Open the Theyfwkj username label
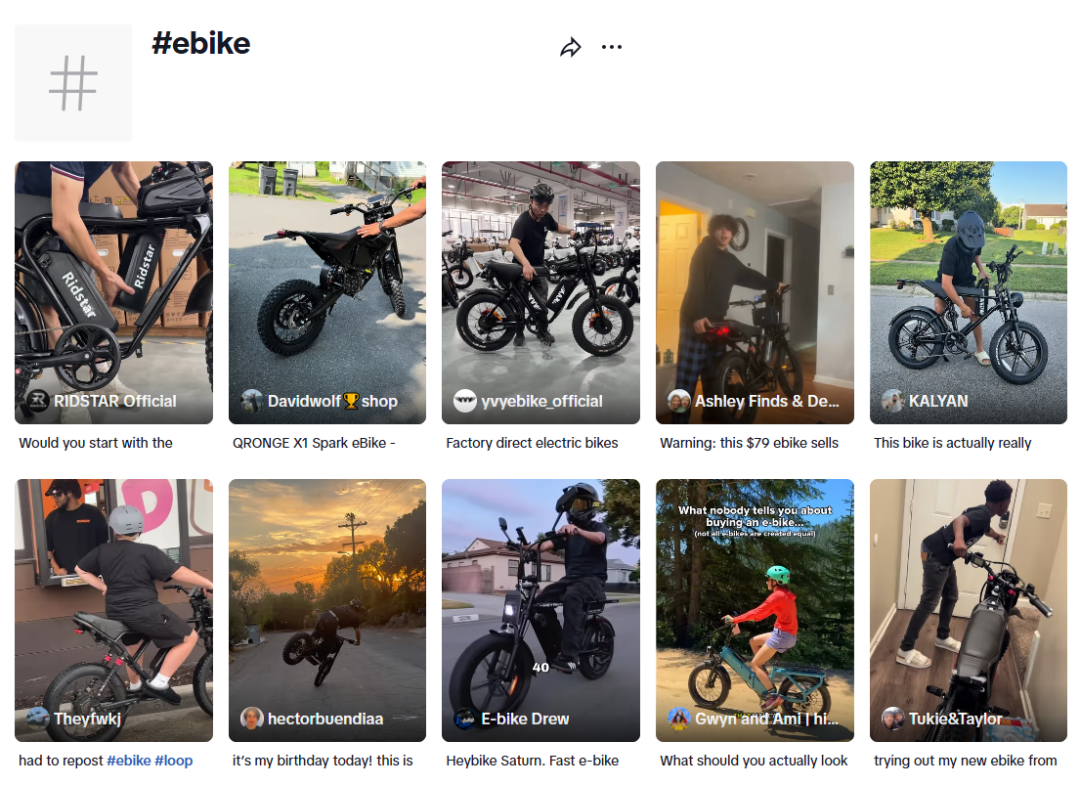Image resolution: width=1080 pixels, height=785 pixels. (x=87, y=718)
